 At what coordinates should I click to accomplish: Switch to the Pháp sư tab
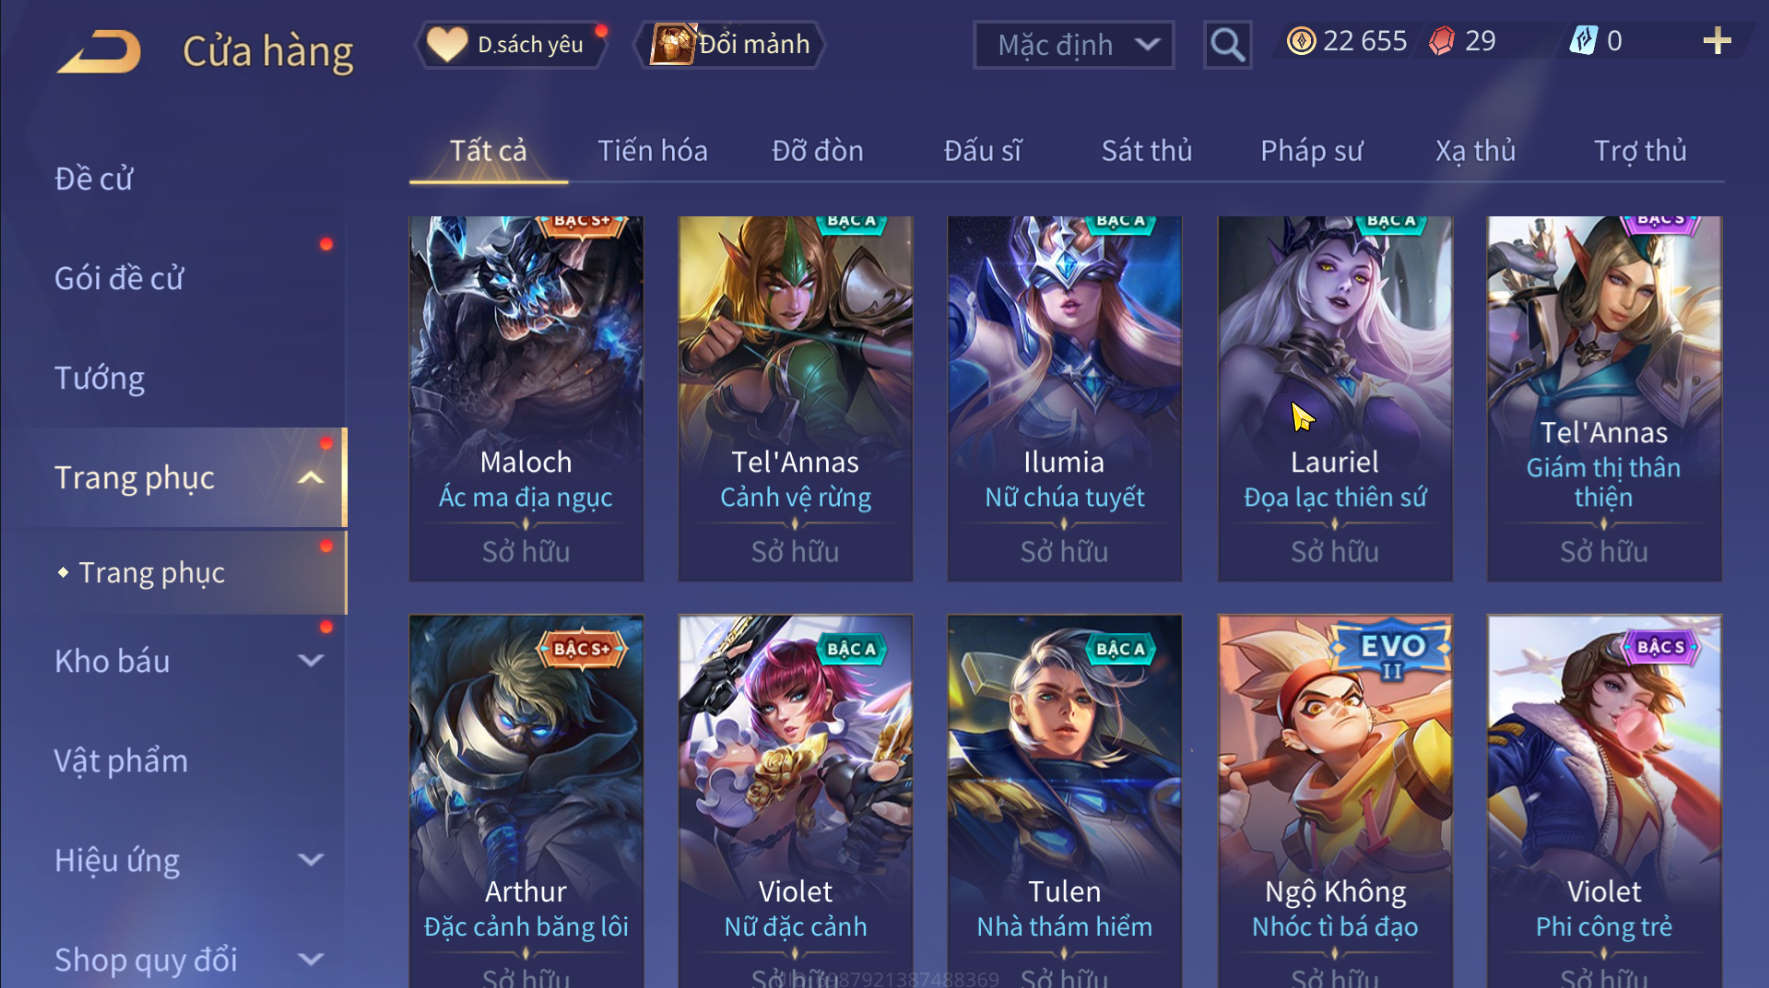point(1311,151)
